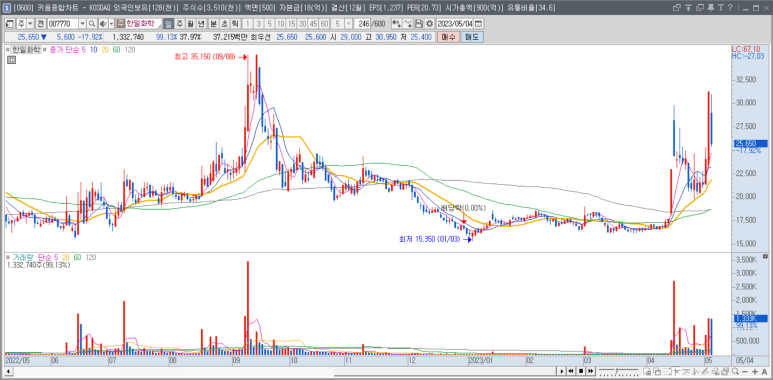
Task: Fast-forward the chart replay
Action: [591, 371]
